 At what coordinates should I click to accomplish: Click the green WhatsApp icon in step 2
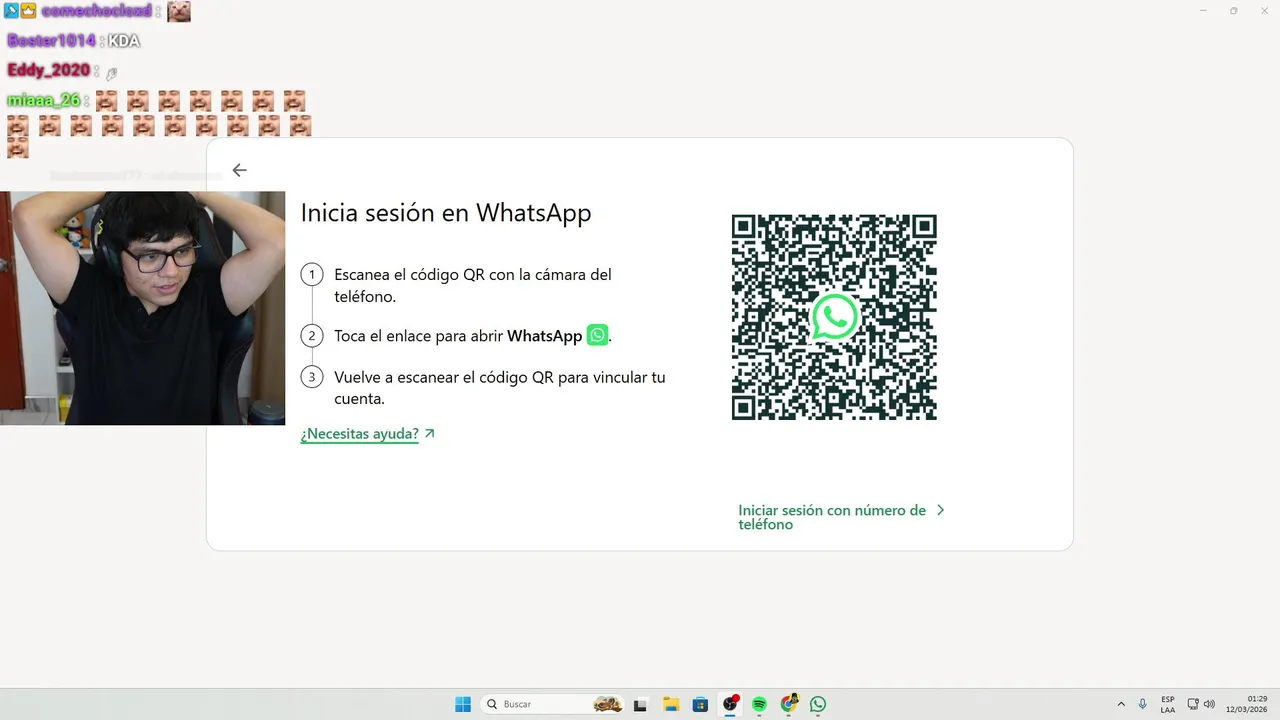[x=597, y=335]
